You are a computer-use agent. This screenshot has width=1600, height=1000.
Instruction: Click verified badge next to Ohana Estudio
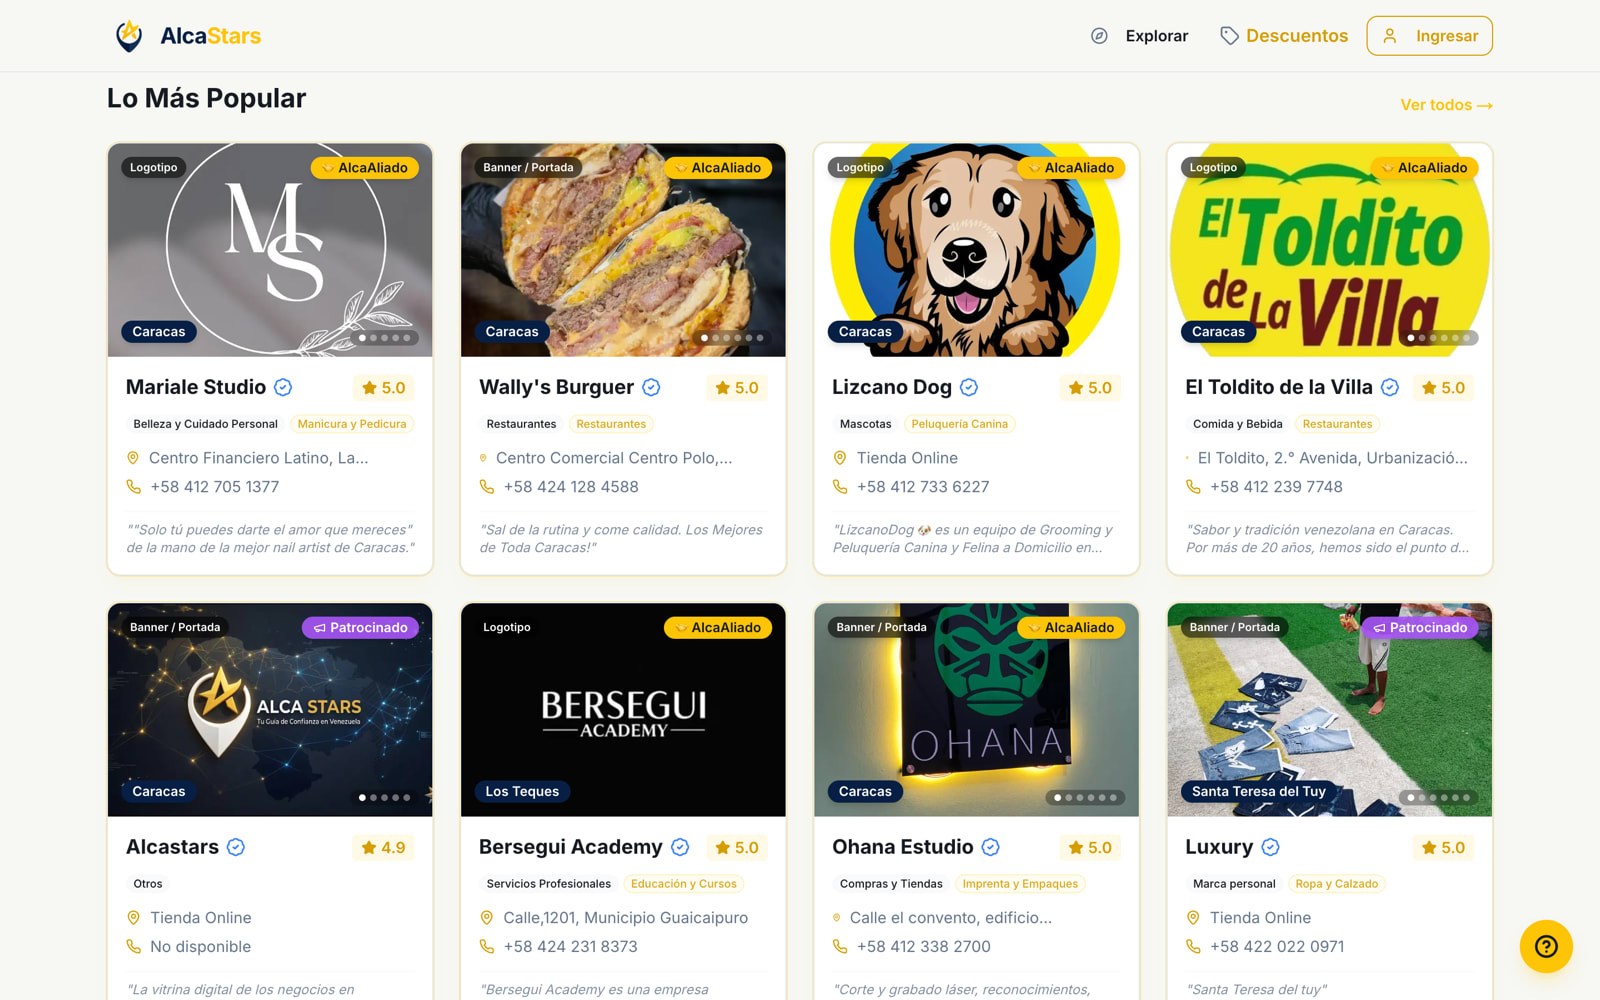coord(991,847)
